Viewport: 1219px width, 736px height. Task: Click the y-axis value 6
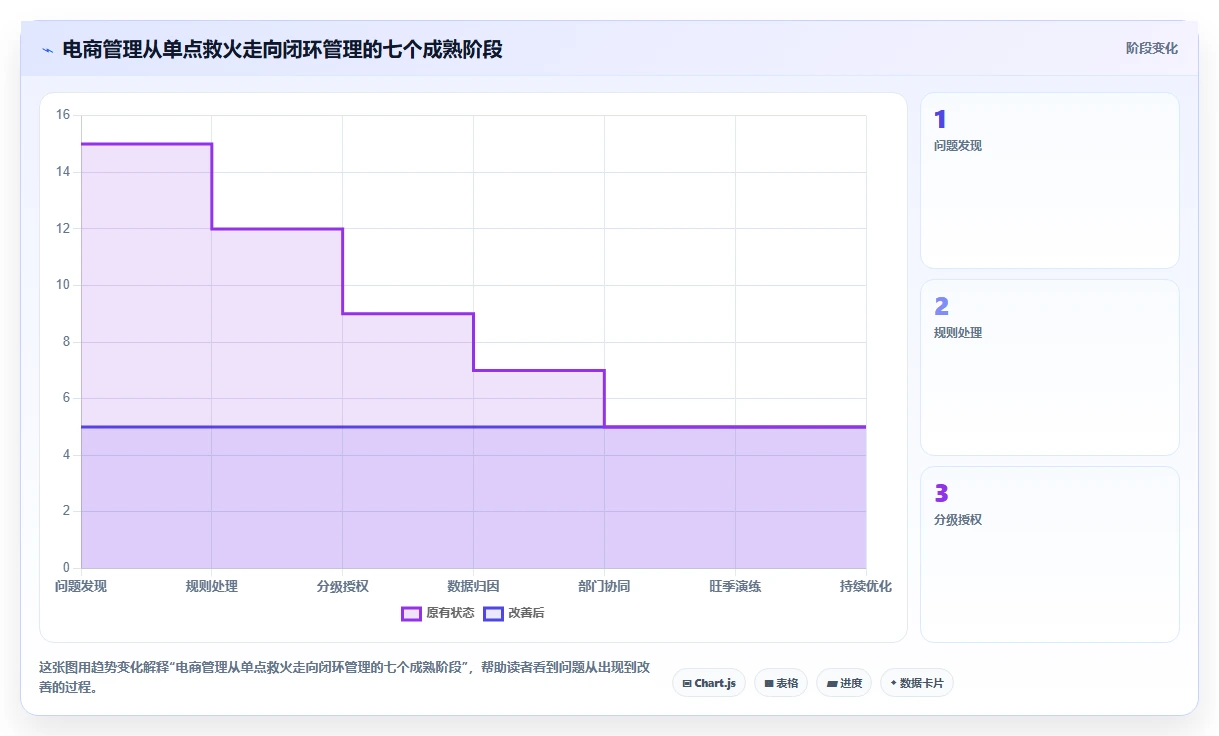66,398
